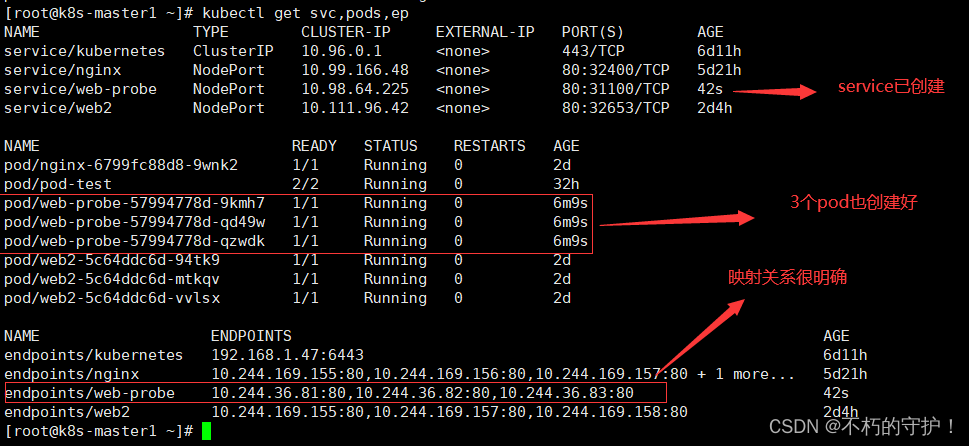
Task: Click the "2/2" ready value of pod-test
Action: click(305, 184)
